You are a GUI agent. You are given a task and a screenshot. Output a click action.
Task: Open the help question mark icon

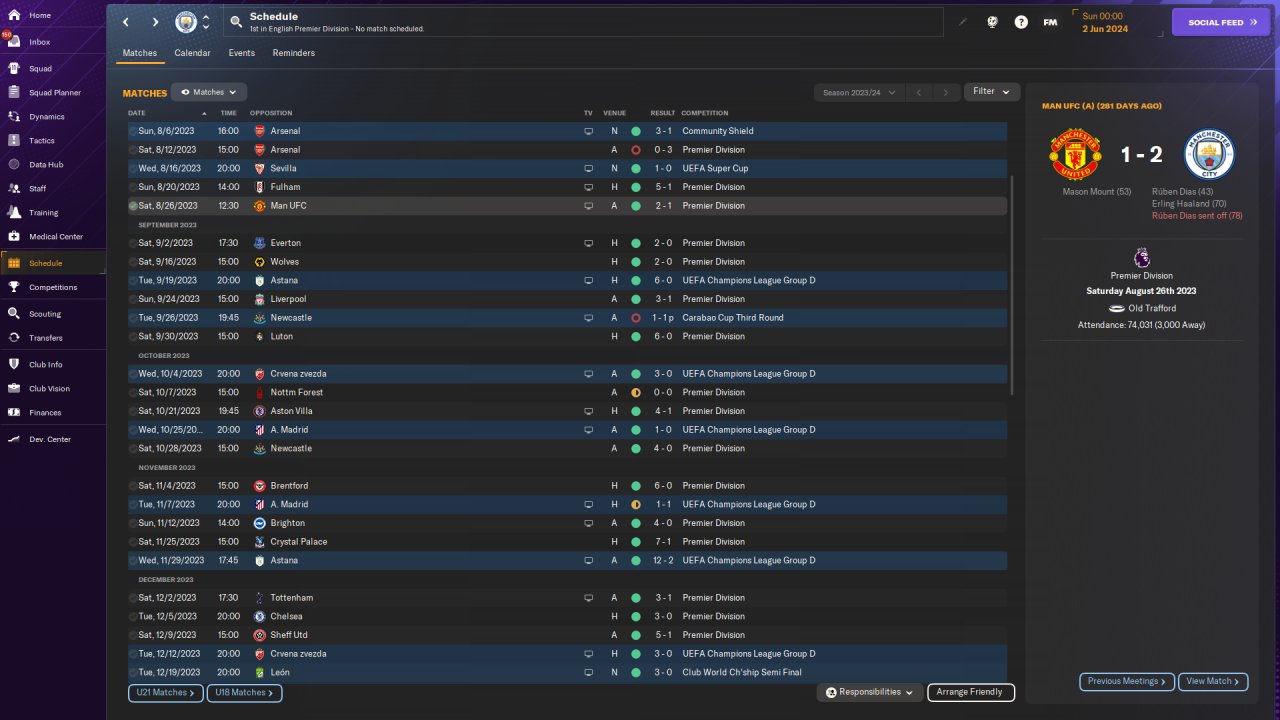click(x=1021, y=22)
